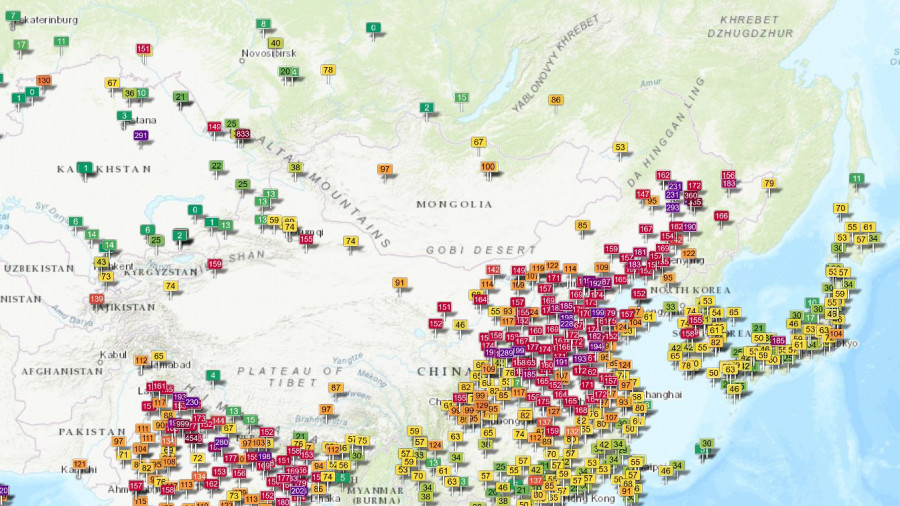
Task: Click the green 15 marker near Lake Baikal
Action: coord(461,97)
